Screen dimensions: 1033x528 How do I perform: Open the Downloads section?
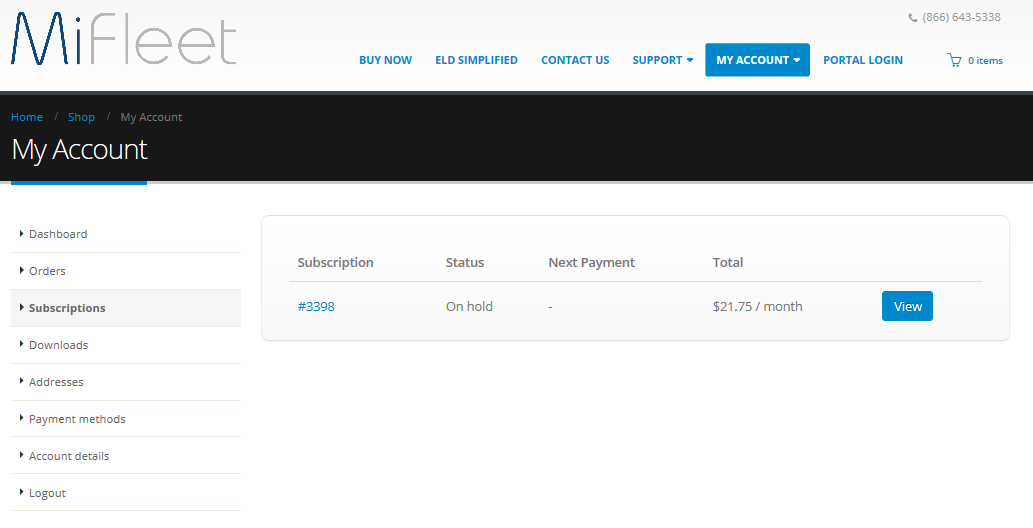pos(58,345)
